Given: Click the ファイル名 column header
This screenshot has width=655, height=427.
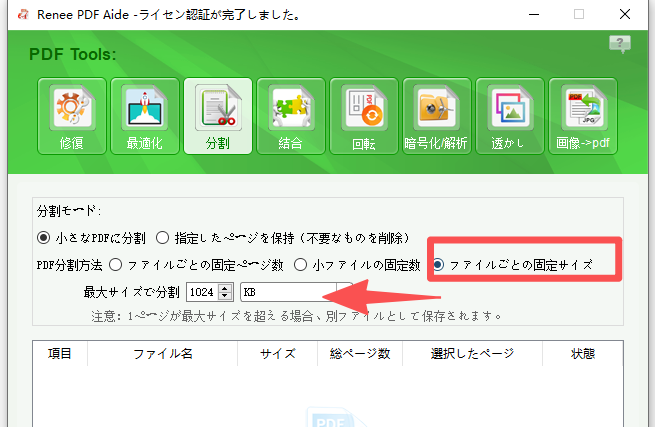Looking at the screenshot, I should coord(162,354).
